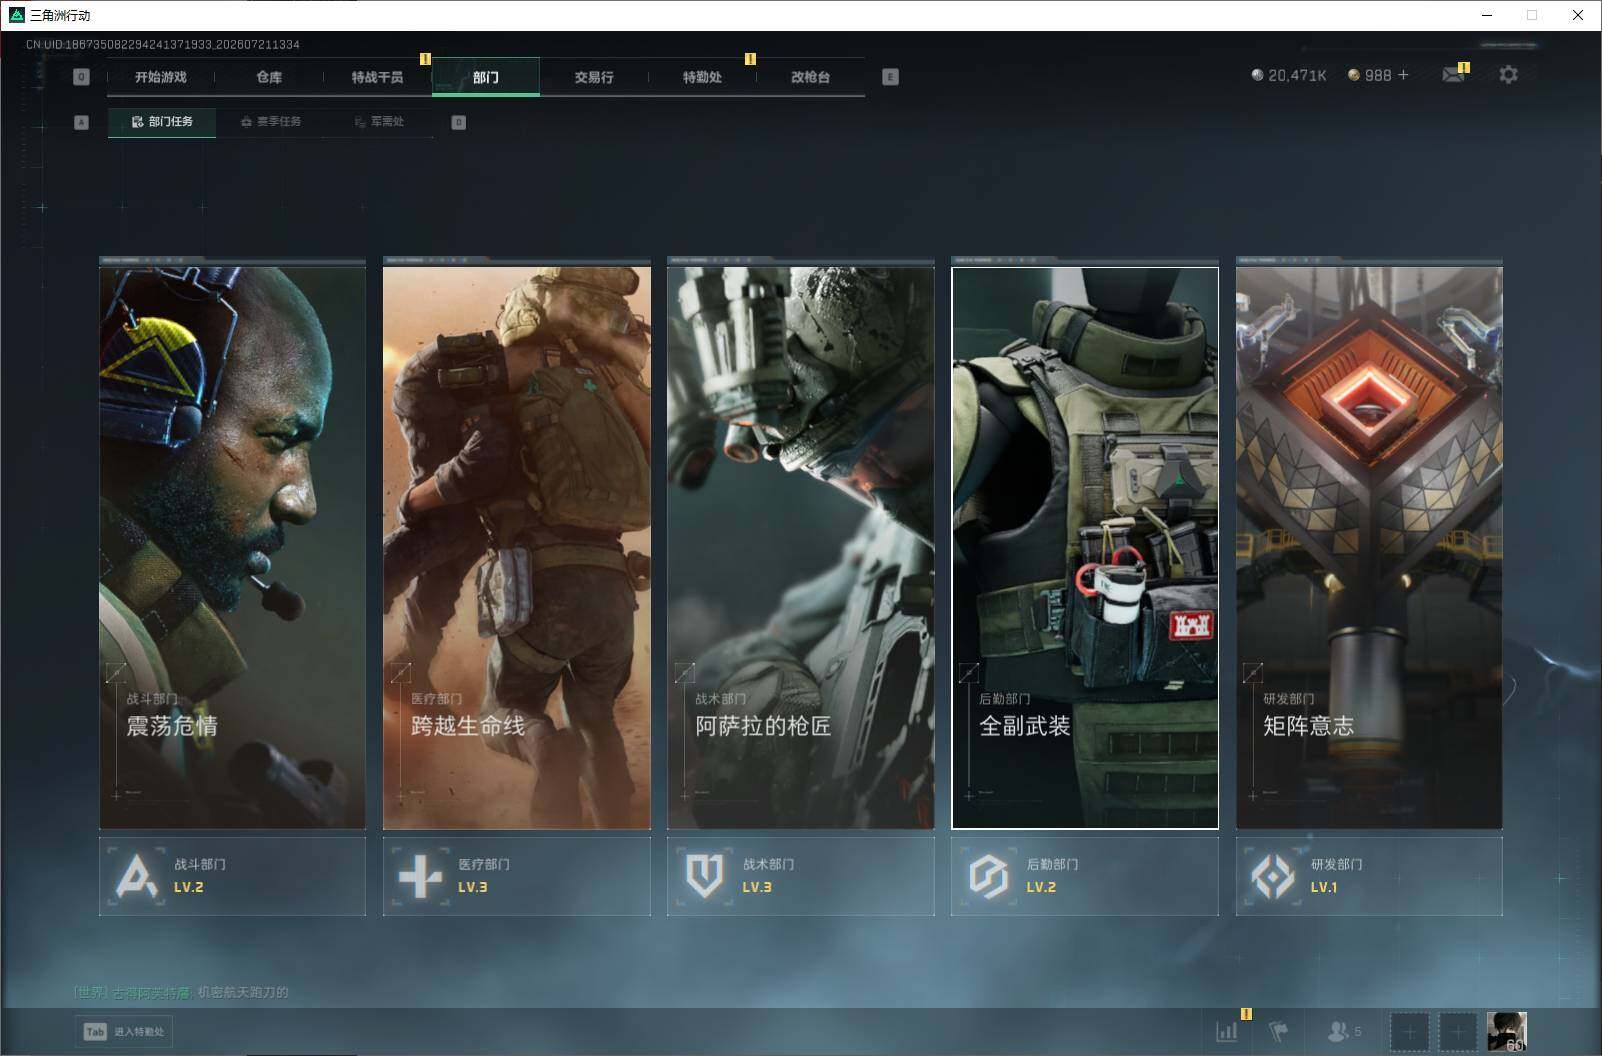
Task: Select the 军需处 sub-tab
Action: tap(380, 122)
